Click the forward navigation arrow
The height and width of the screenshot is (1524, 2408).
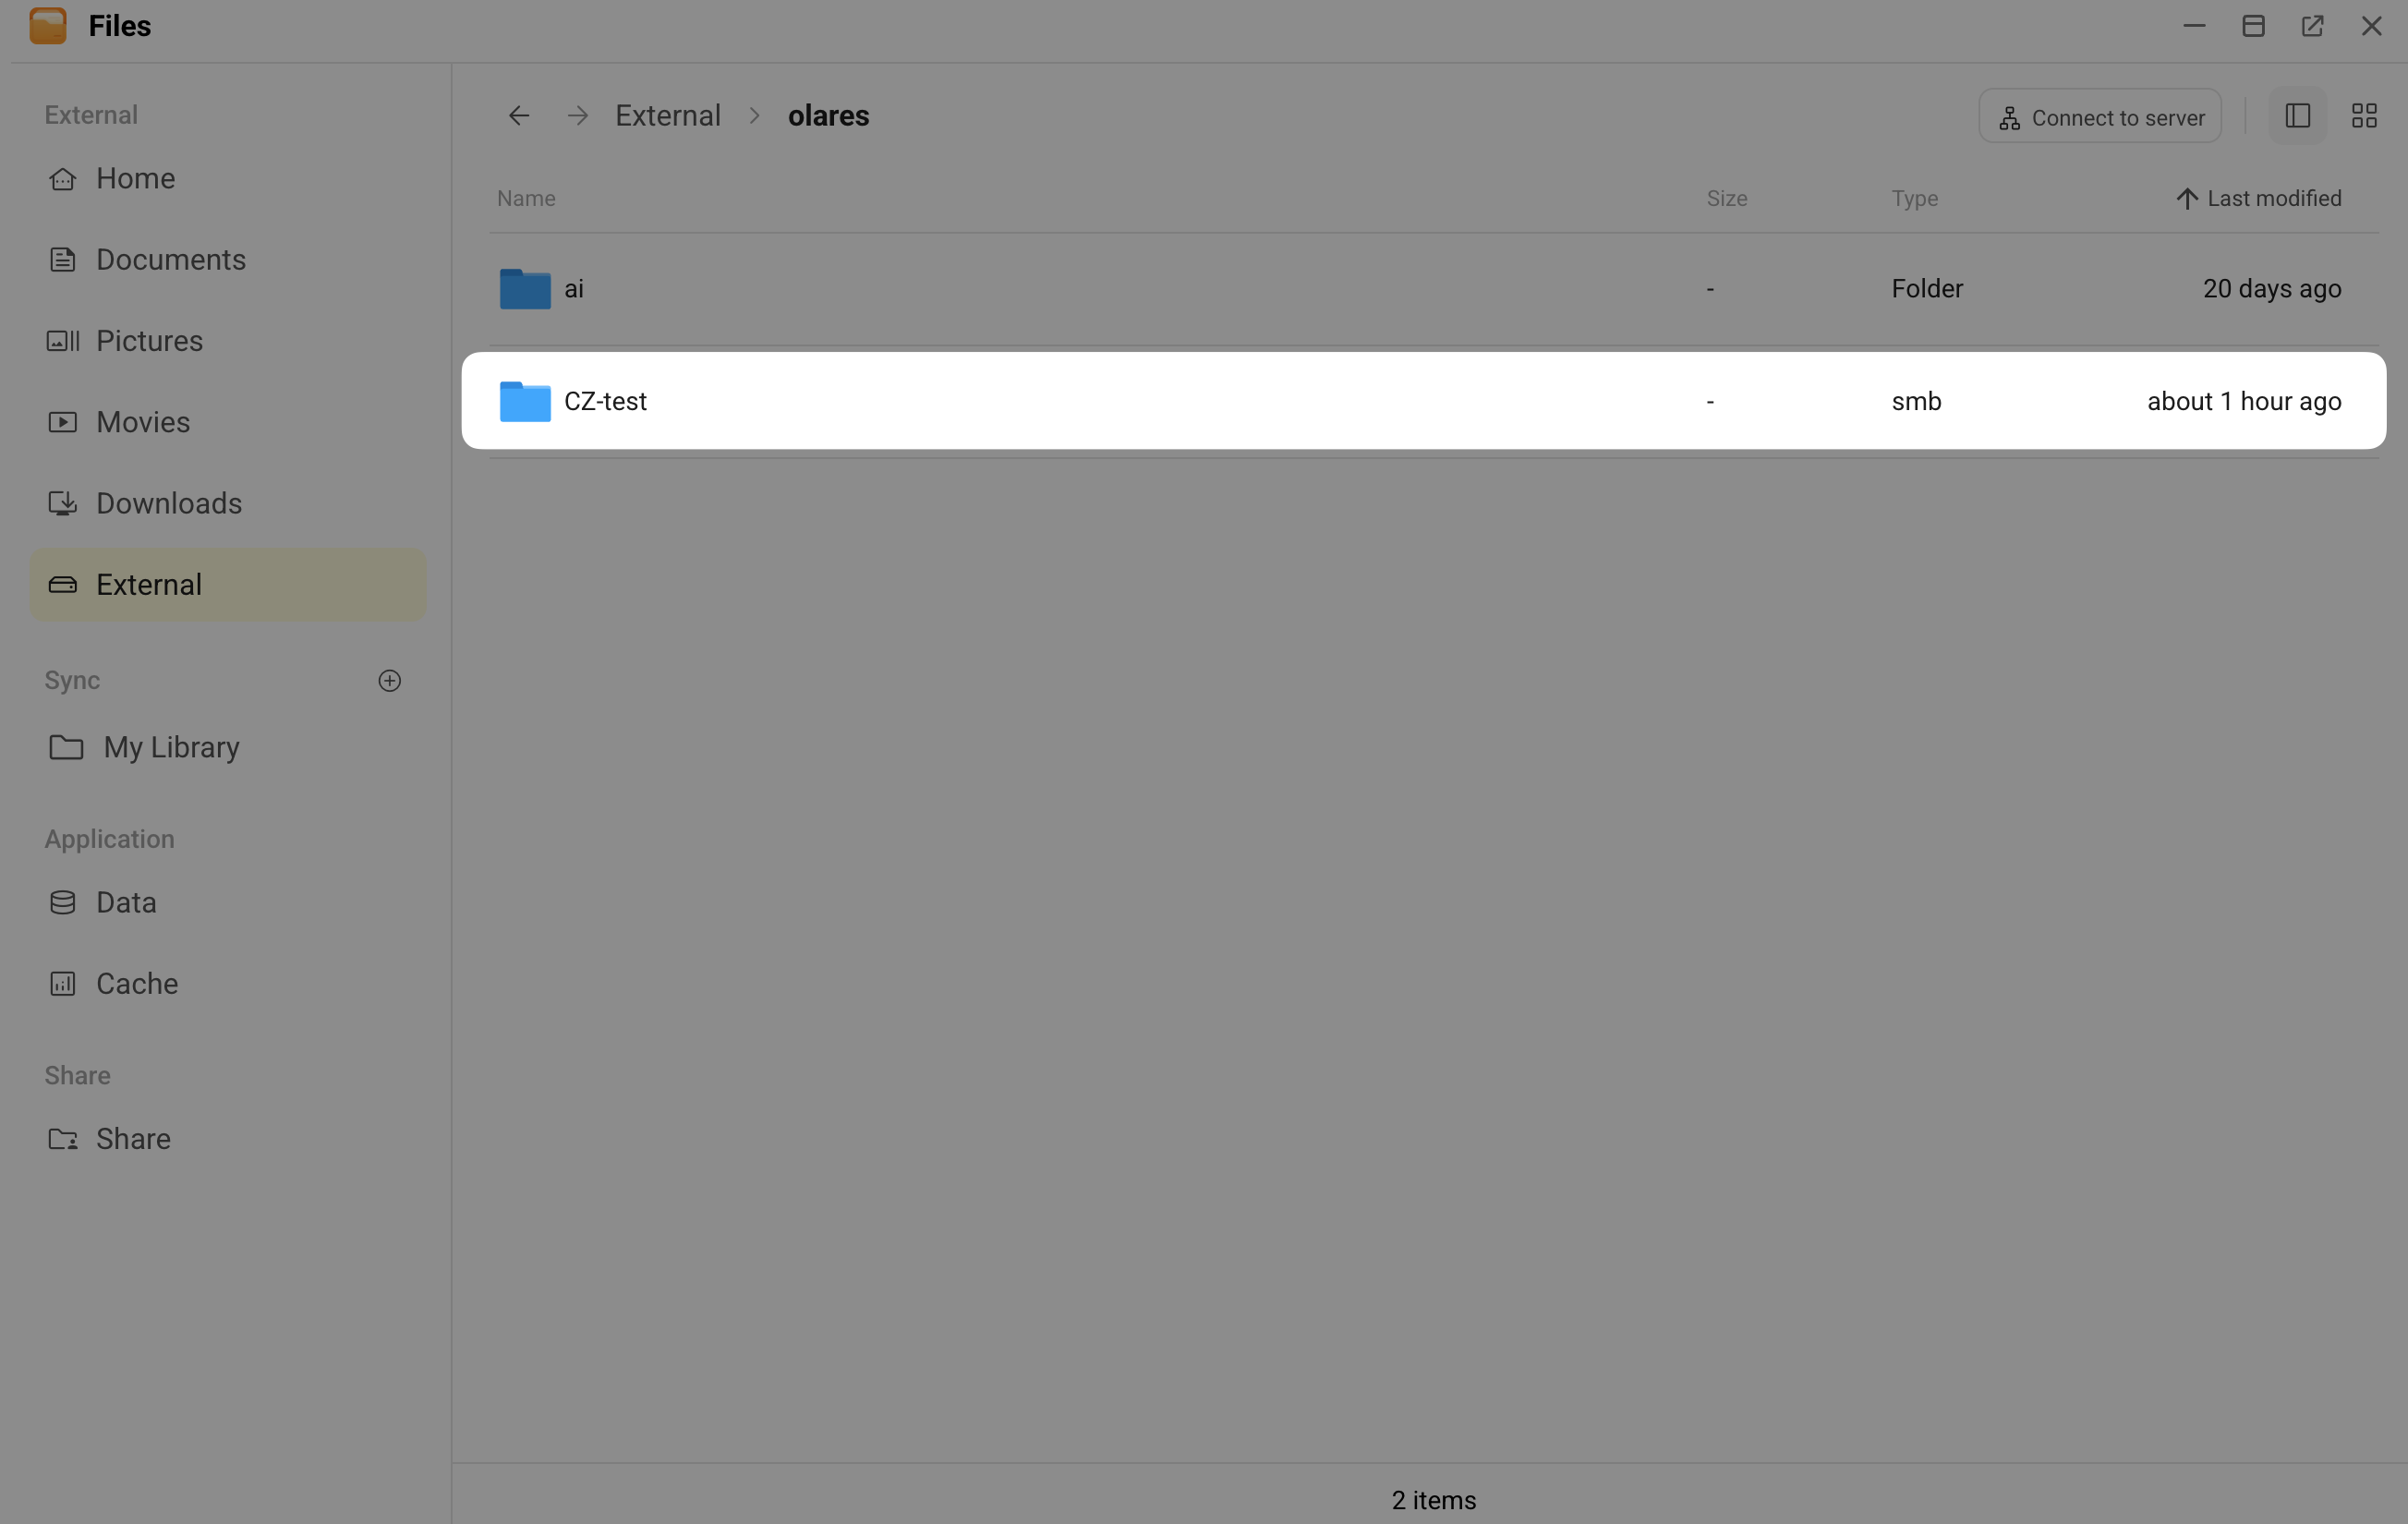tap(577, 116)
